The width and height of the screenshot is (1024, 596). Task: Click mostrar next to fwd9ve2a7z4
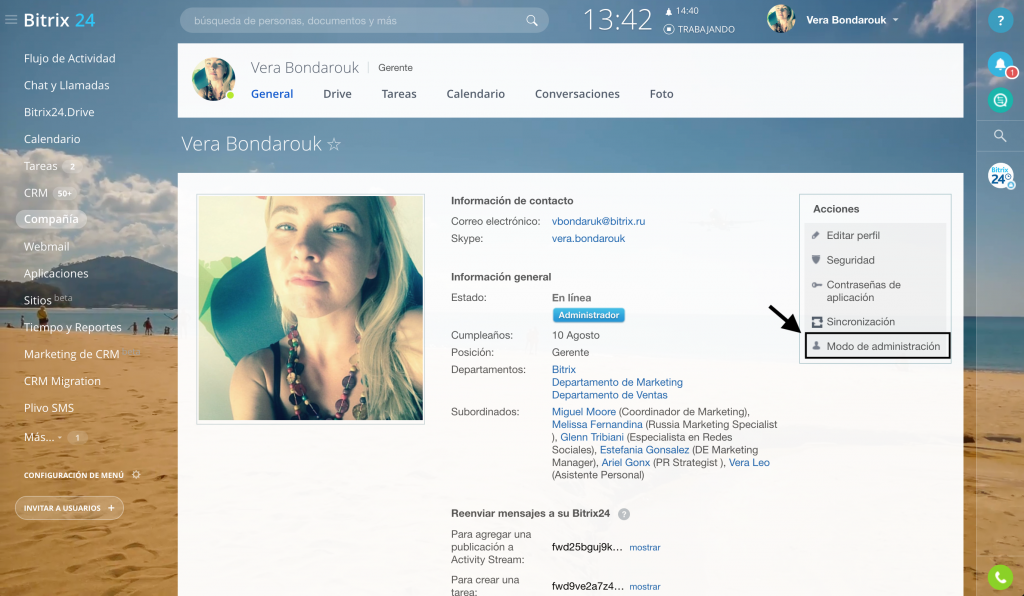pos(645,587)
